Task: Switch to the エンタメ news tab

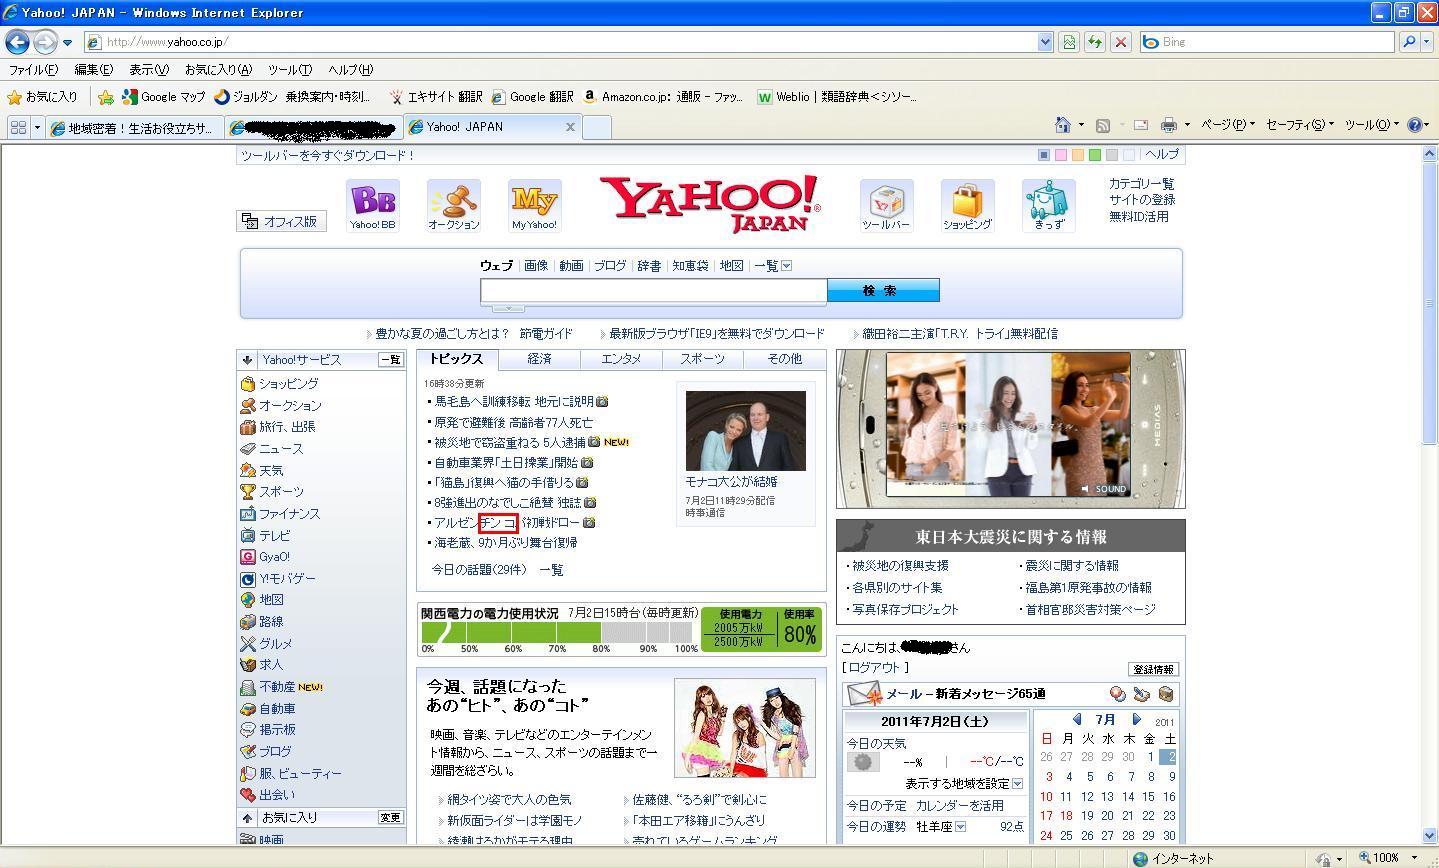Action: 621,359
